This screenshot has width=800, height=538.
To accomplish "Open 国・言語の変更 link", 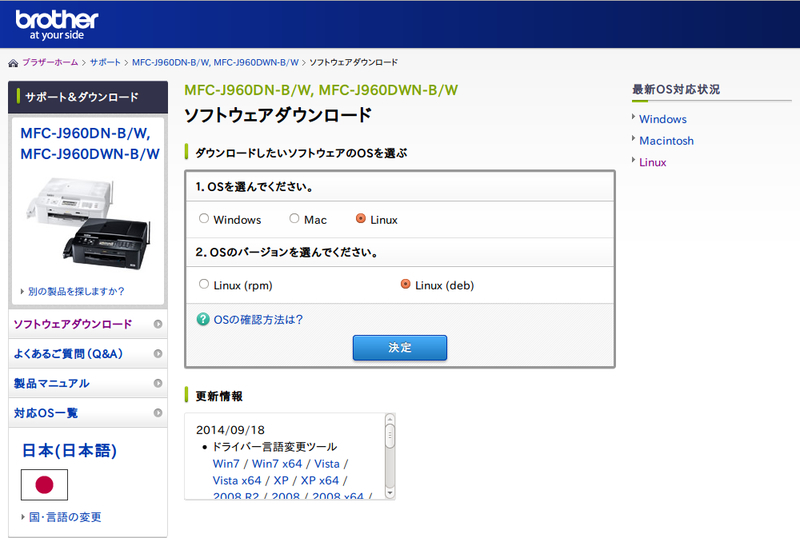I will 65,517.
